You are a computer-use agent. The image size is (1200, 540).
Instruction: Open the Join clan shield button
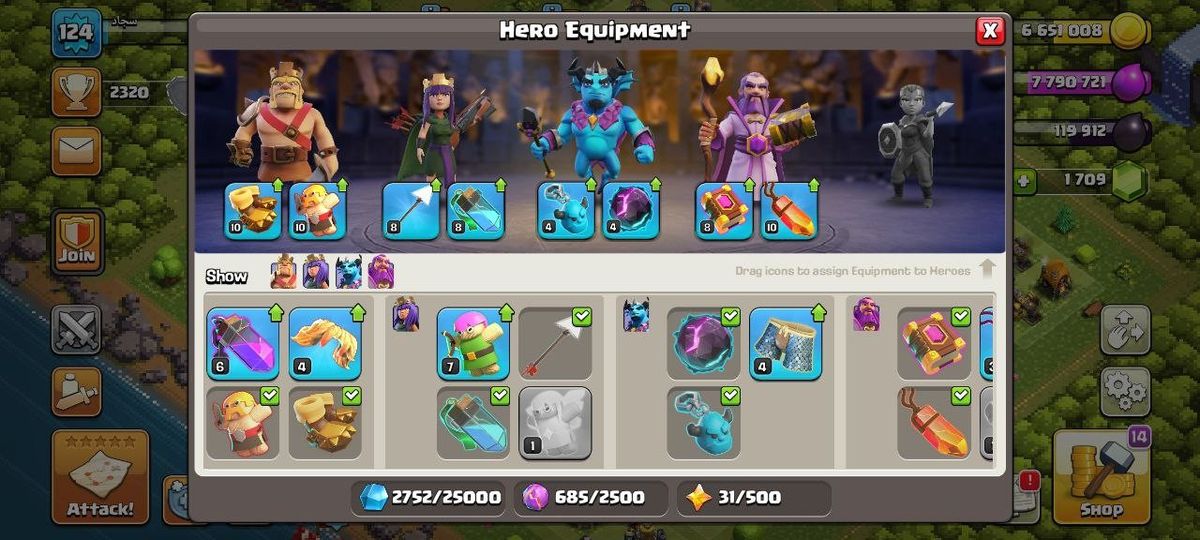(x=77, y=242)
